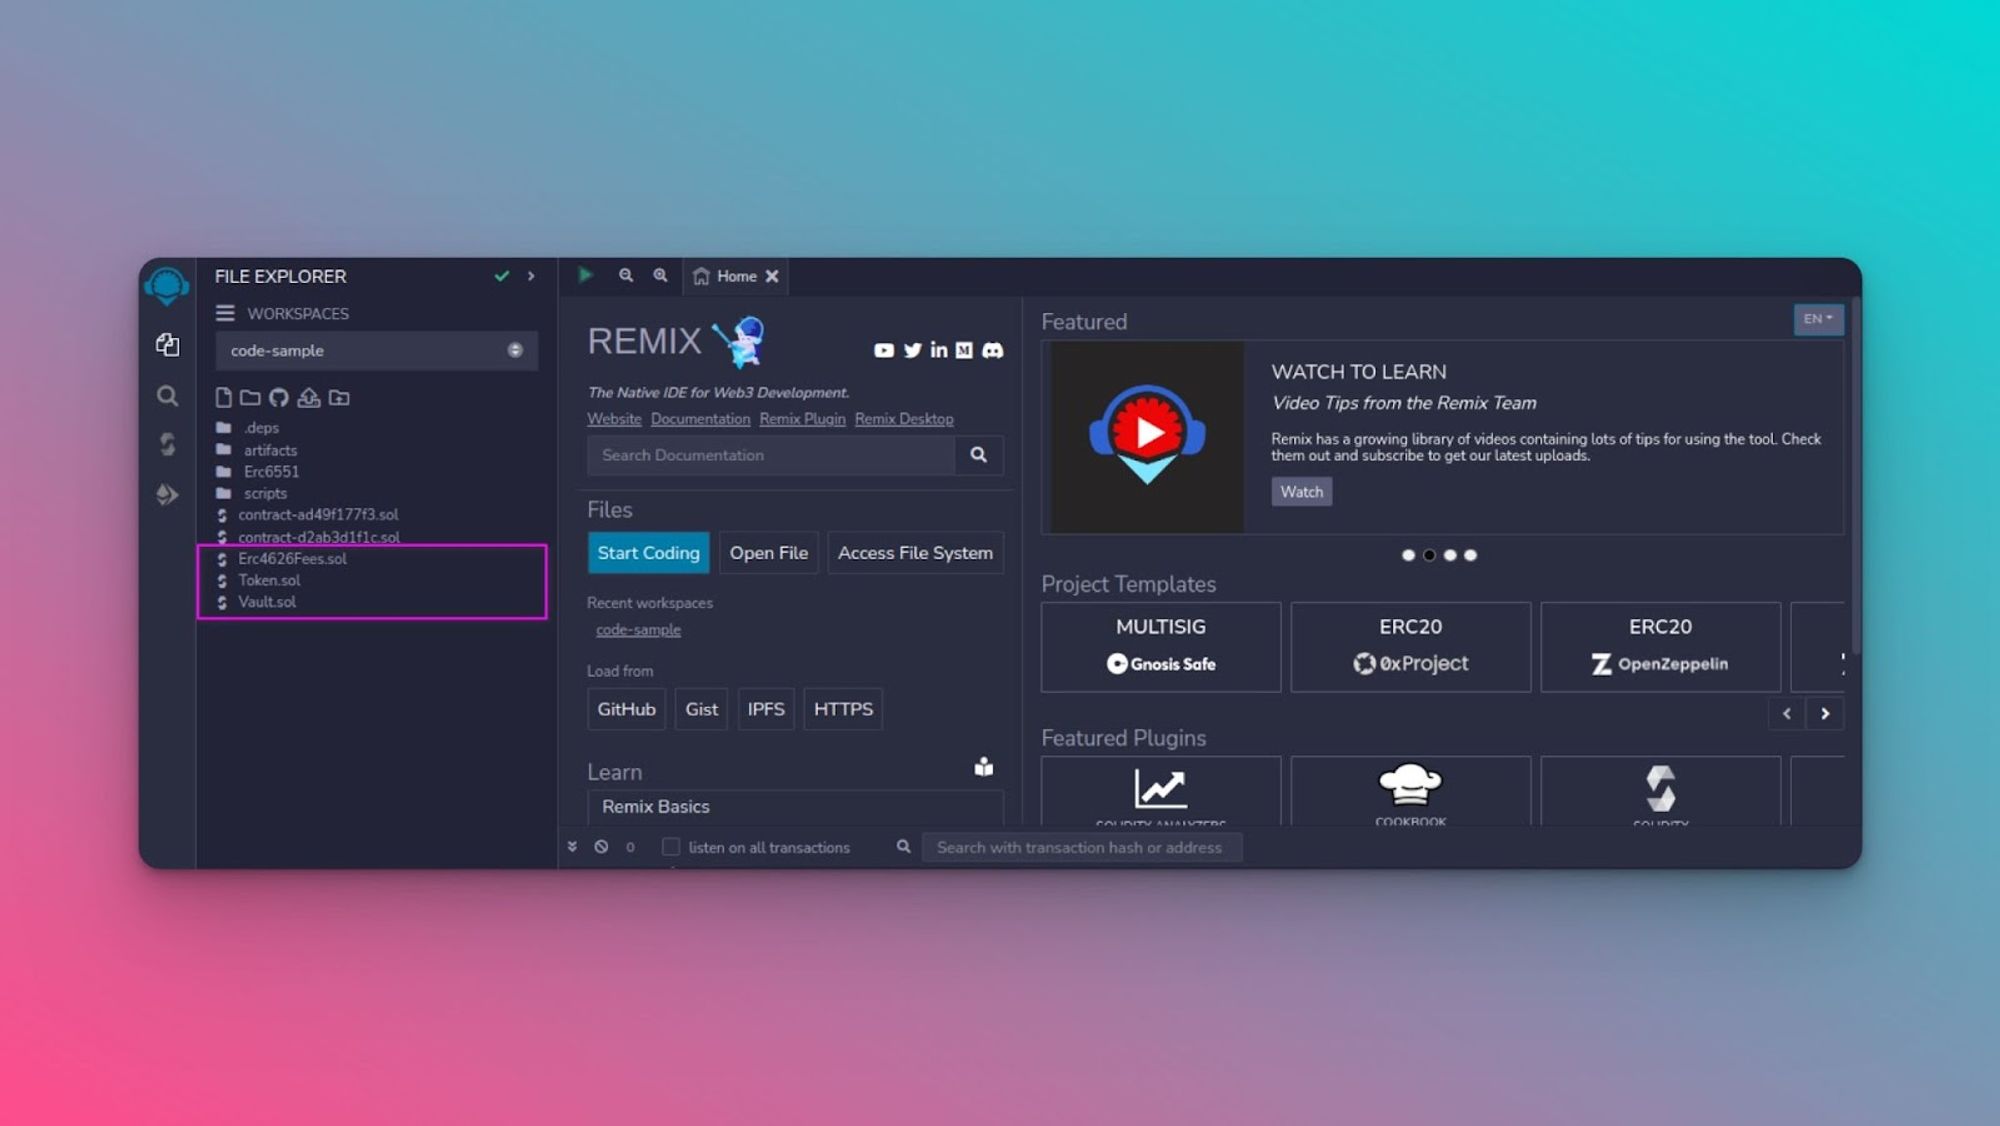Create a new folder icon
Image resolution: width=2000 pixels, height=1126 pixels.
coord(250,398)
